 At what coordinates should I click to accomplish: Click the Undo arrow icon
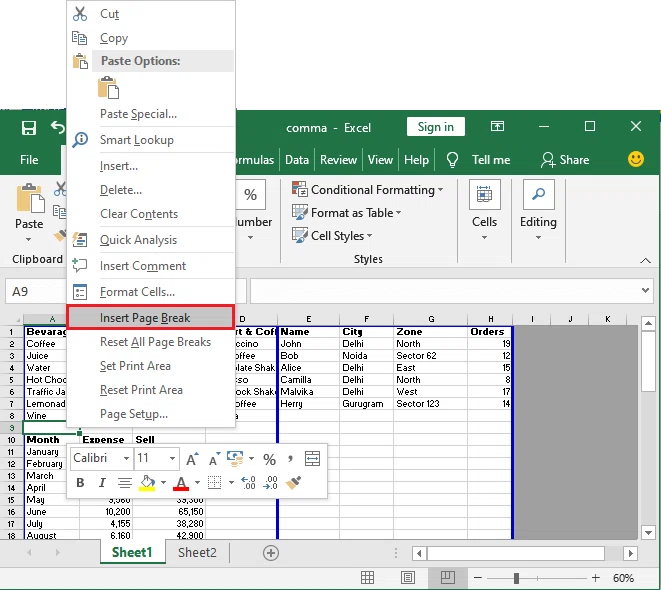tap(58, 127)
